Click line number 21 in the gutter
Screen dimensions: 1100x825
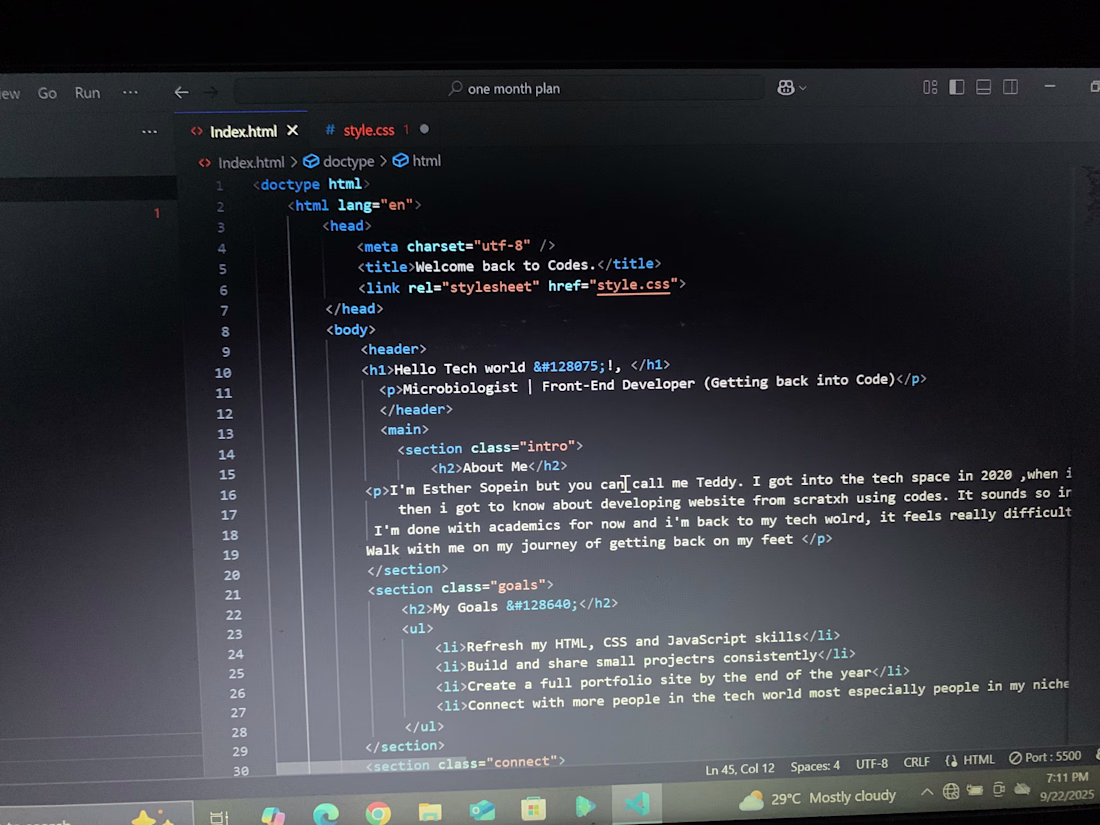click(233, 595)
